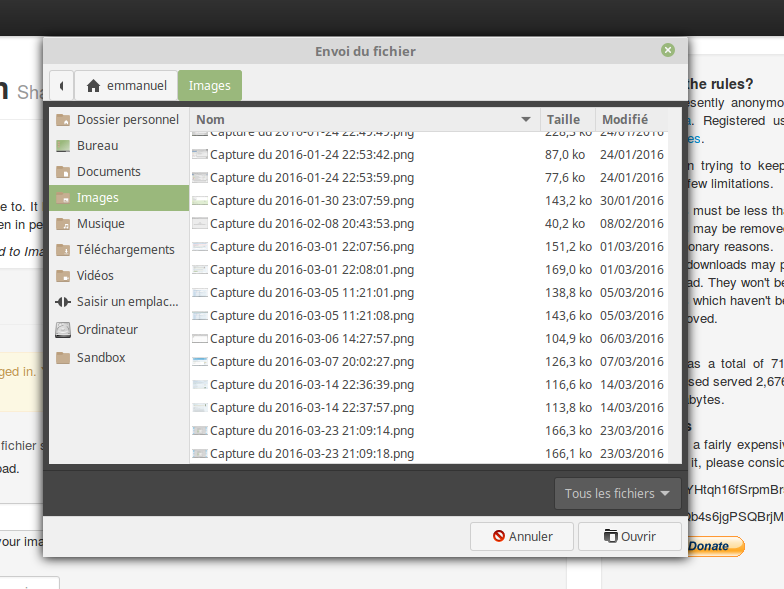This screenshot has width=784, height=589.
Task: Select Images in places sidebar
Action: 119,198
